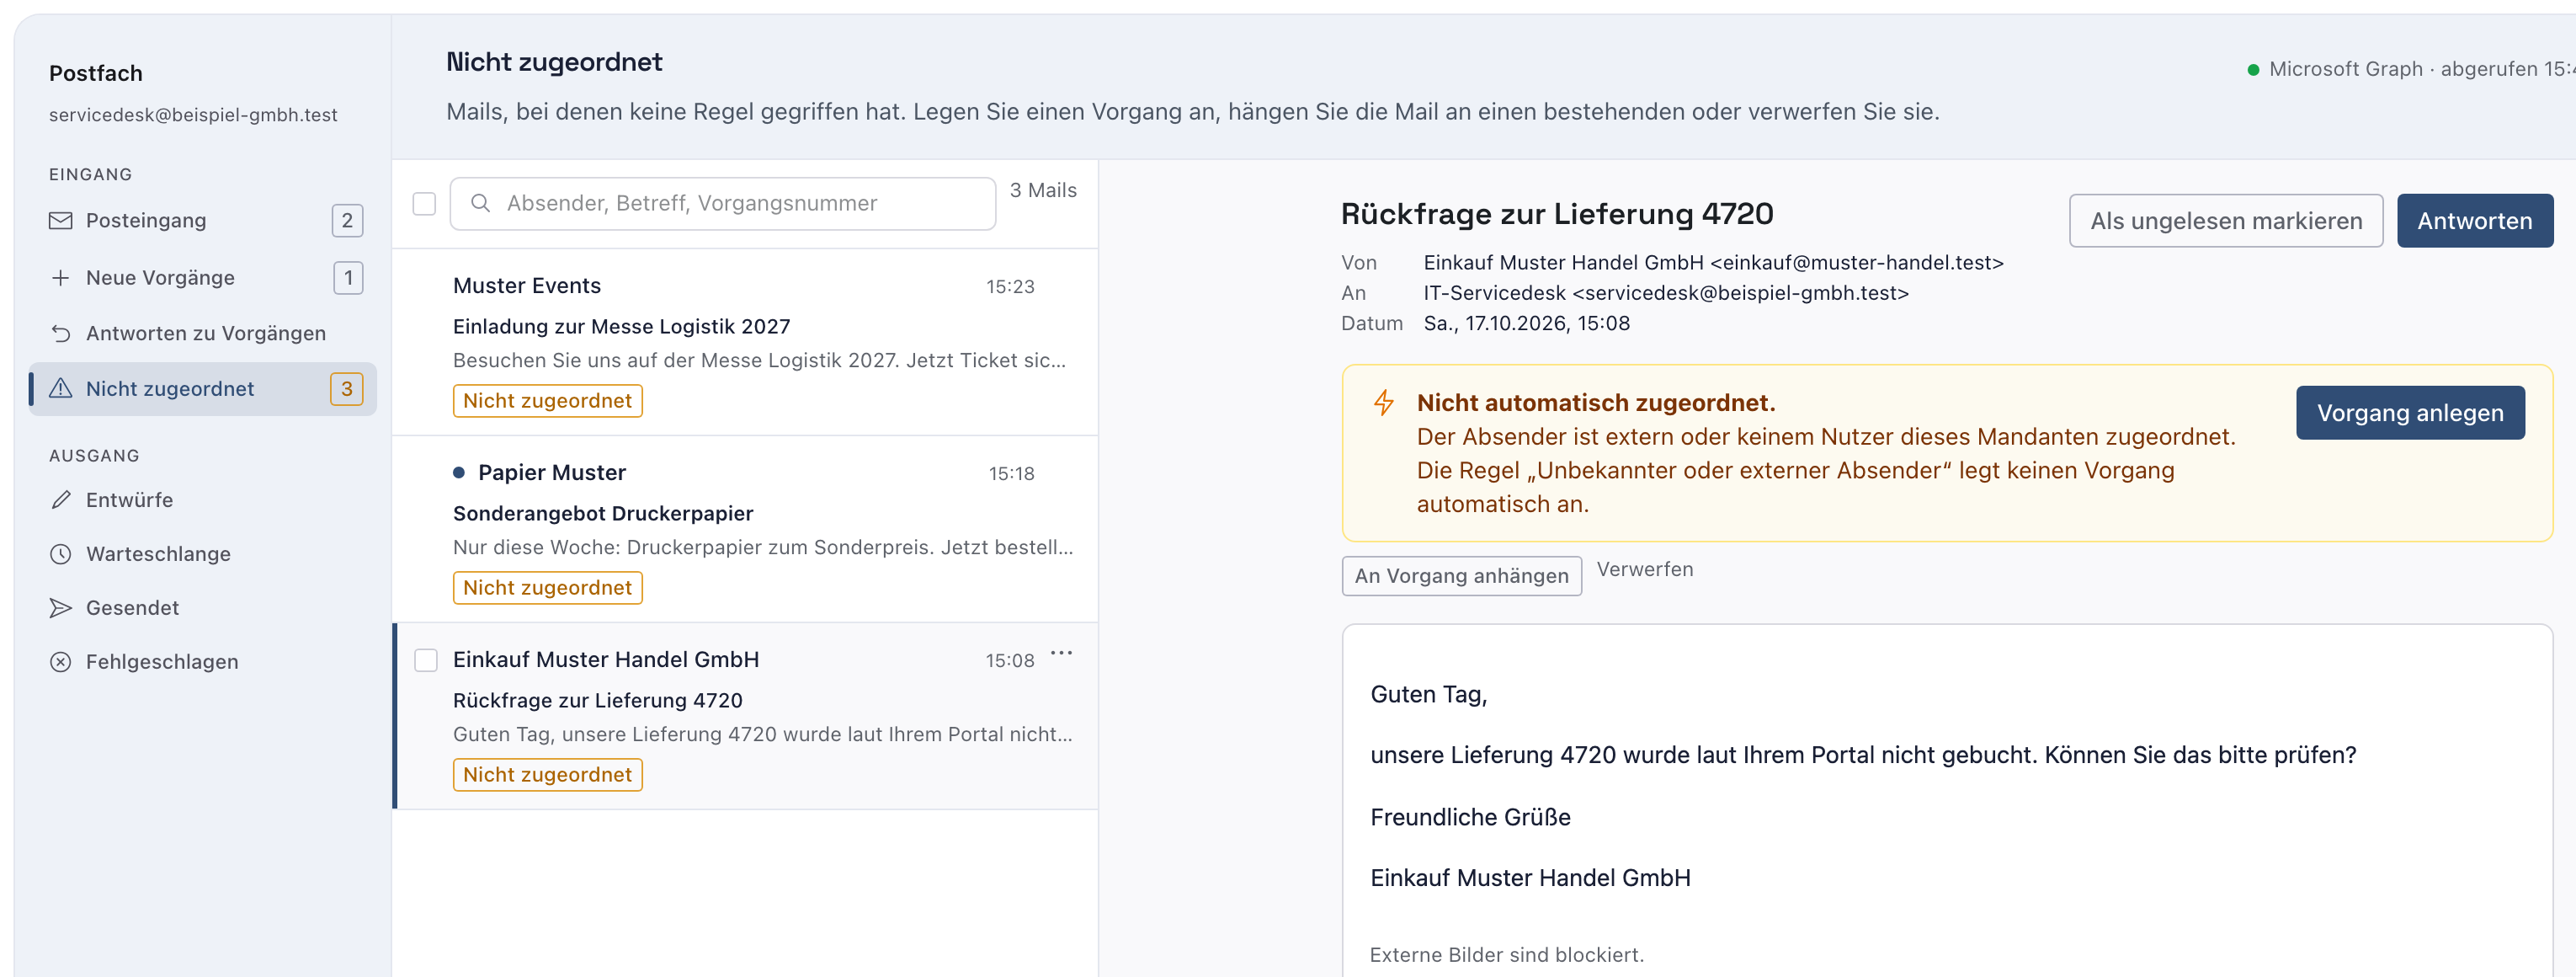
Task: Open the three-dot menu on Einkauf Muster Handel mail
Action: (1061, 653)
